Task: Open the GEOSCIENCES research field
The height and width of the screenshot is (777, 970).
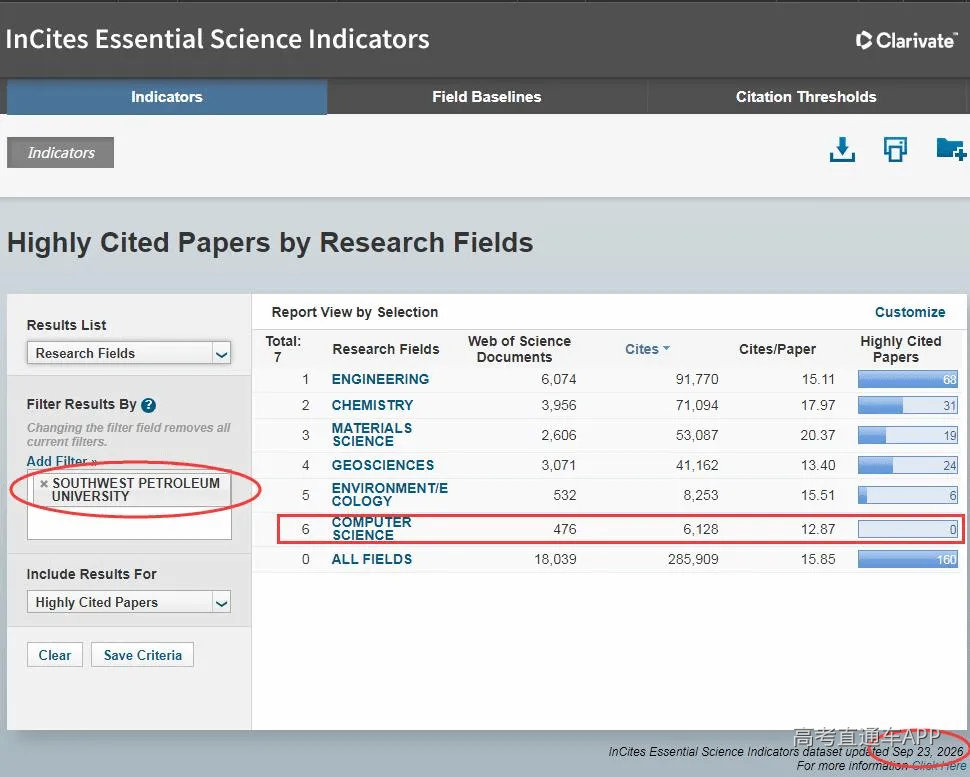Action: tap(383, 465)
